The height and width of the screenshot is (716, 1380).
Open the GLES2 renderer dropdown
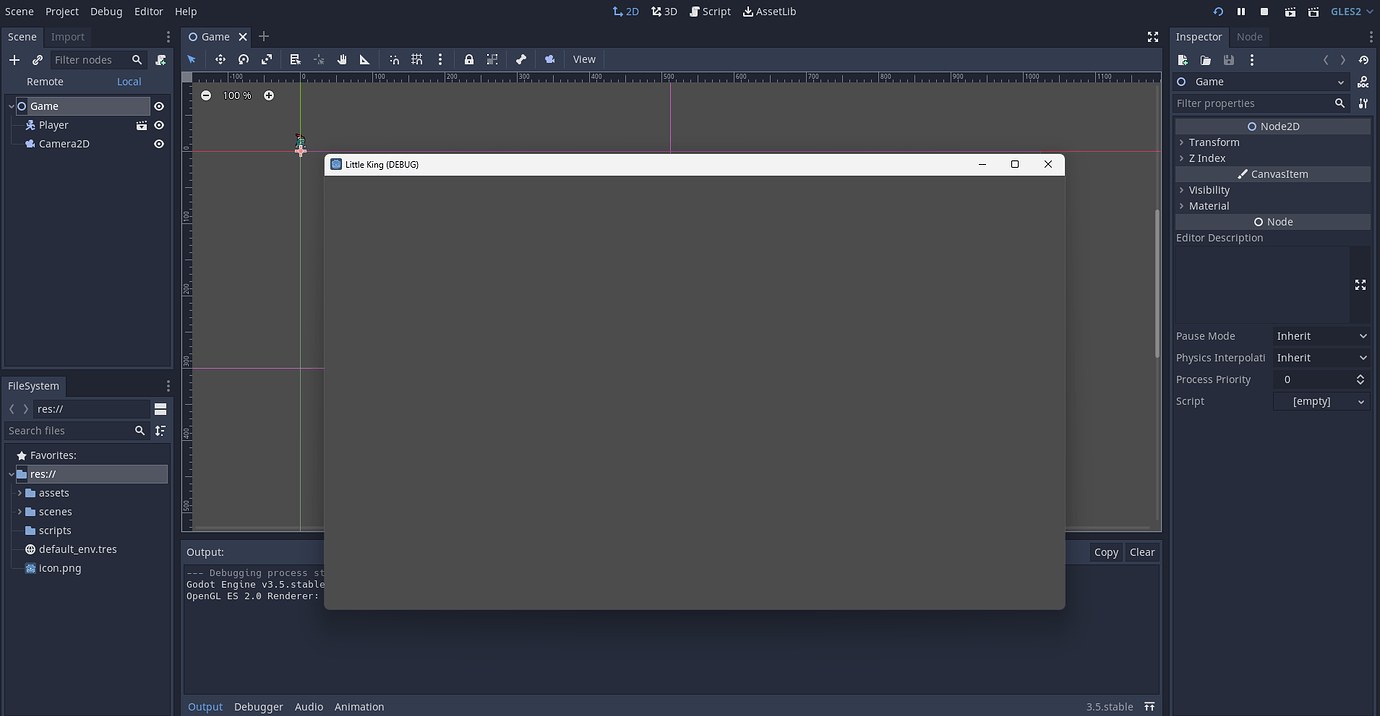click(1347, 11)
